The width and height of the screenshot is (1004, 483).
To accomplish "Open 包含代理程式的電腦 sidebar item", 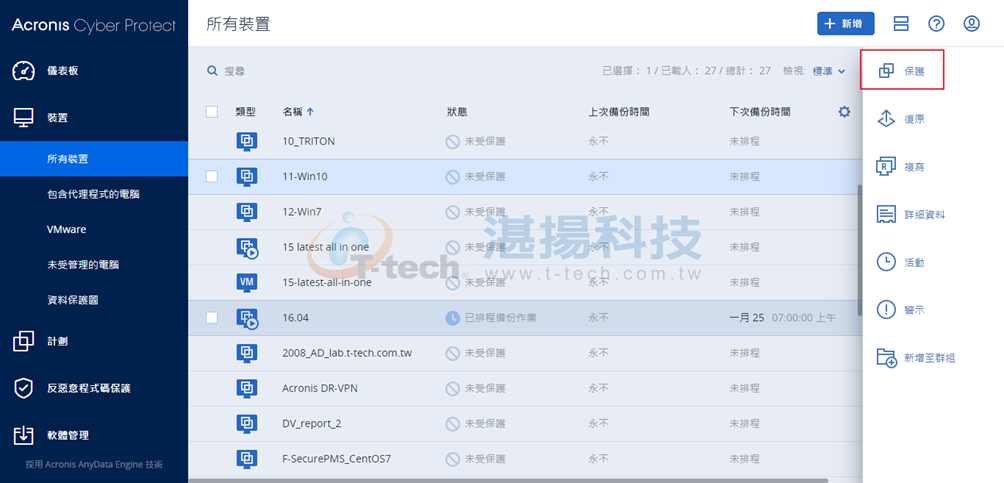I will [94, 194].
